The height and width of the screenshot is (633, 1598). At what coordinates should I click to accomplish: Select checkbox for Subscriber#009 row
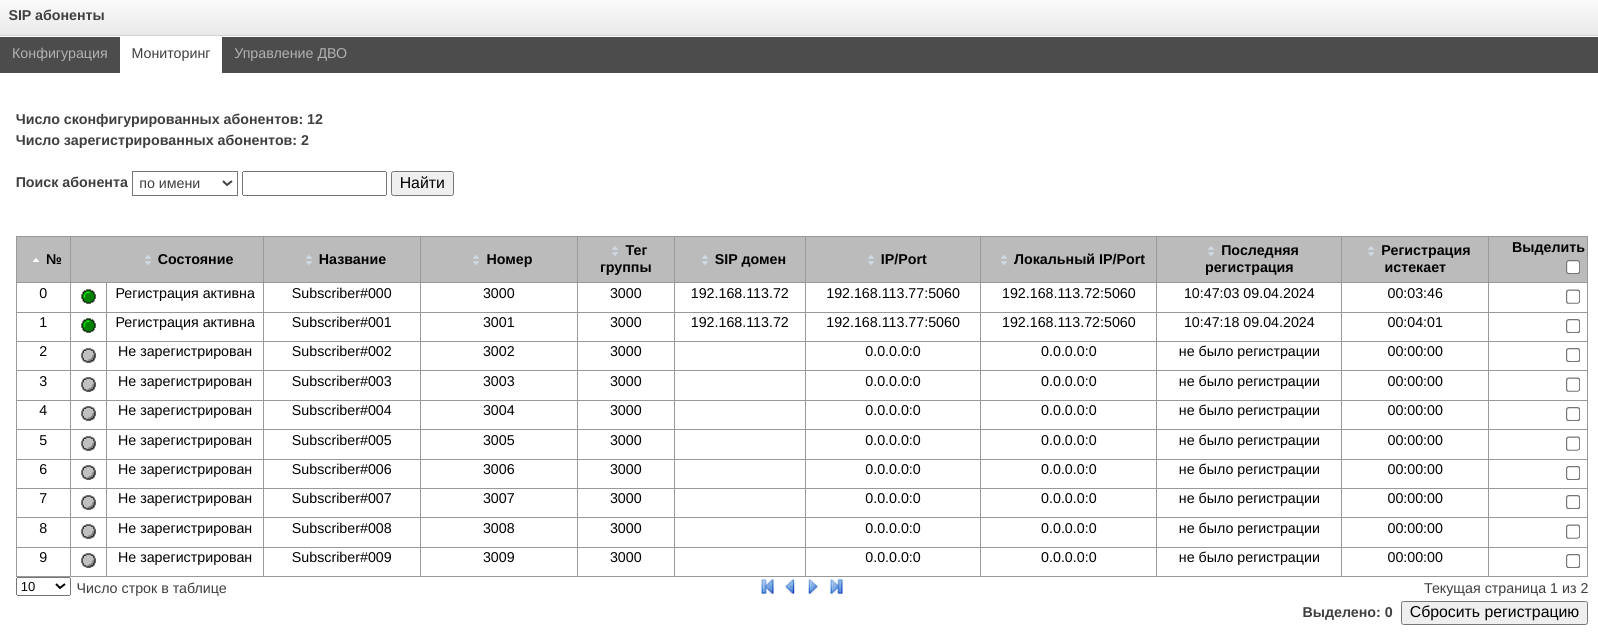1573,561
